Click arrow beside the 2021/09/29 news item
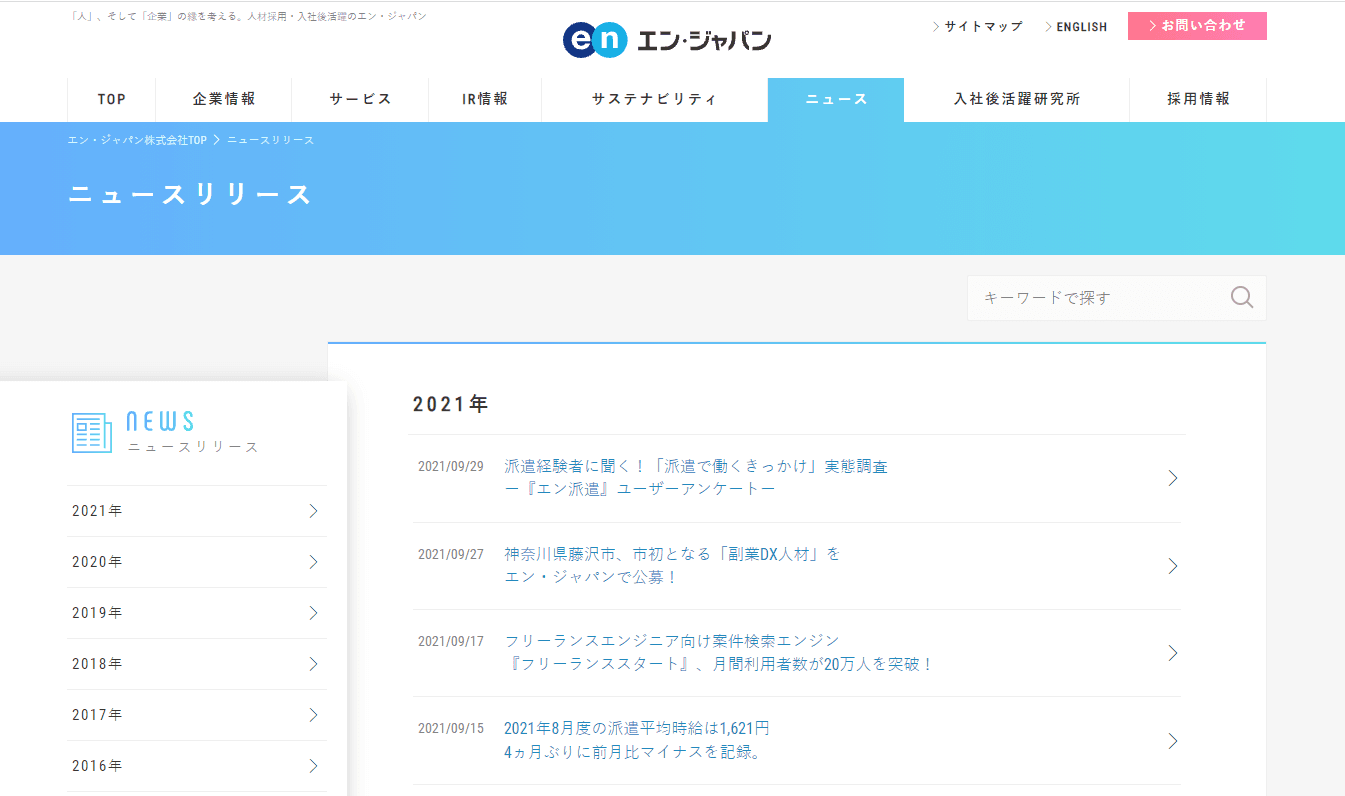Screen dimensions: 1345x796 click(1173, 479)
